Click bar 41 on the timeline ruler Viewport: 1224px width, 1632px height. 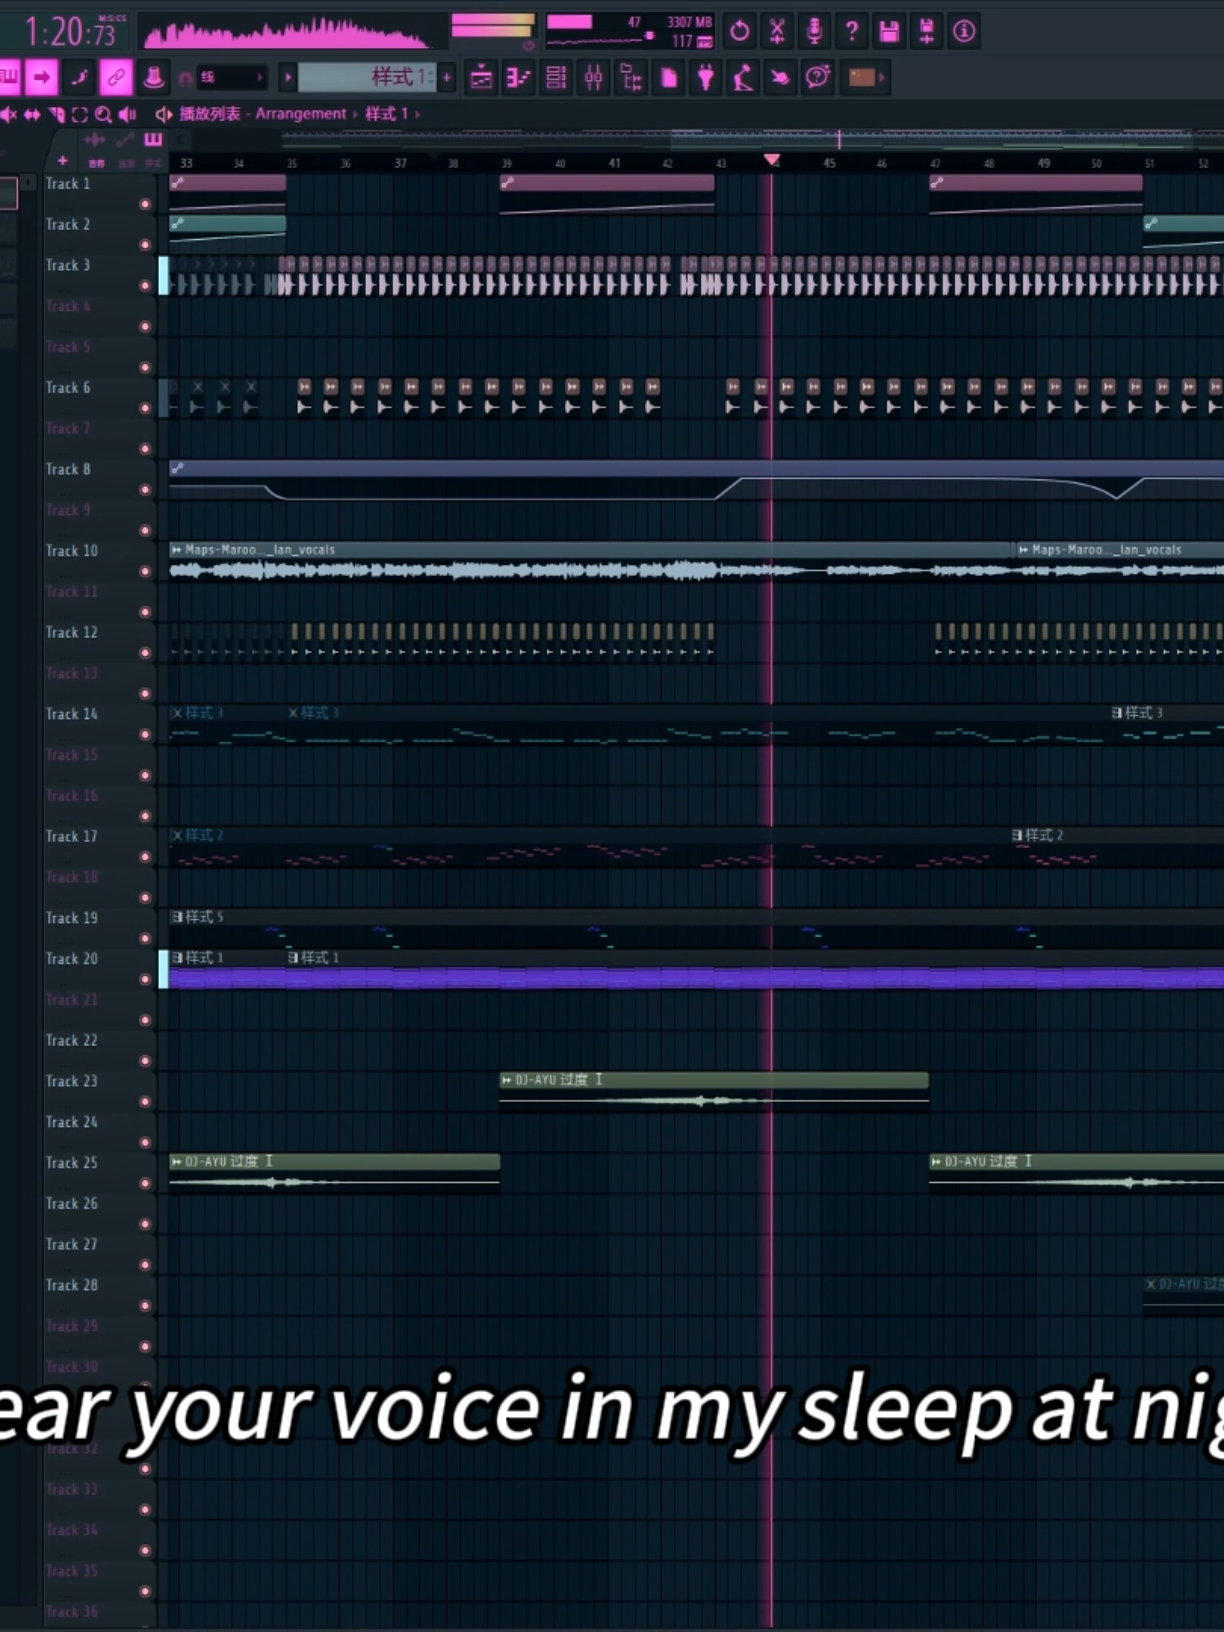click(614, 163)
